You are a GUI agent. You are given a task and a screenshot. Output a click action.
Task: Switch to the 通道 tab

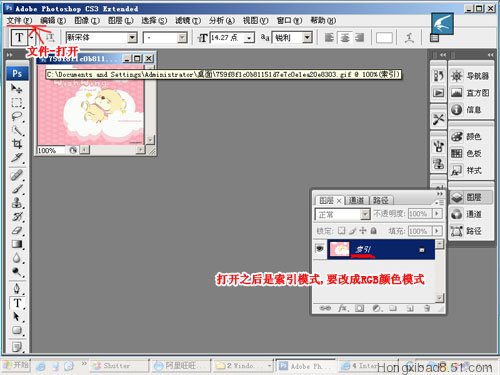pos(356,200)
